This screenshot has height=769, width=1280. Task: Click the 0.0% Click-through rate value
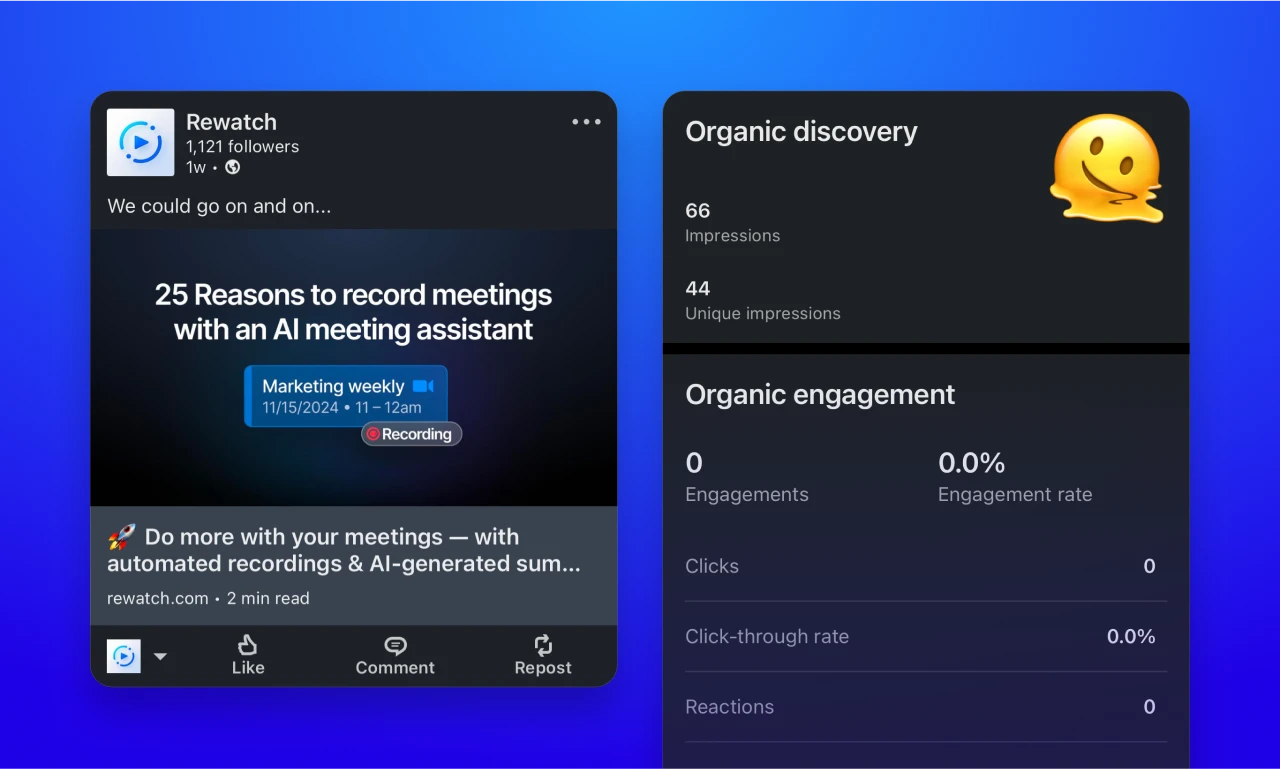pos(1131,636)
